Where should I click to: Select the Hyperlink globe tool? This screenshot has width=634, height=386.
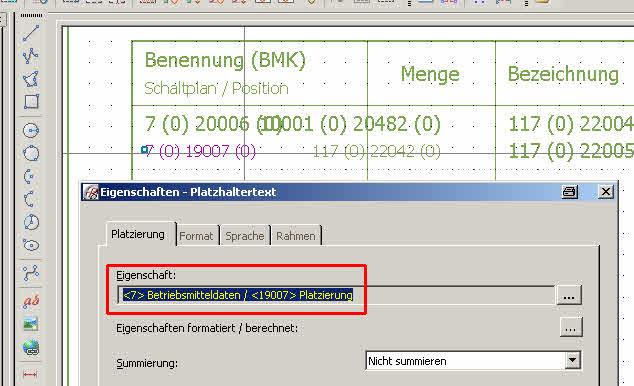[x=31, y=347]
